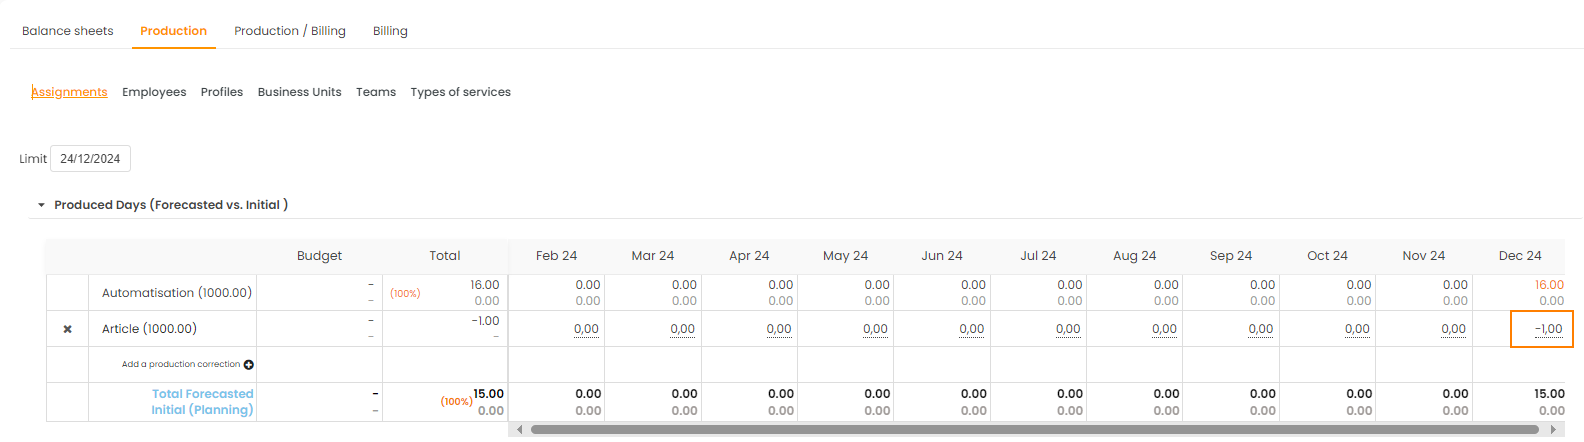1584x442 pixels.
Task: Edit Article value for Dec 24
Action: (1547, 329)
